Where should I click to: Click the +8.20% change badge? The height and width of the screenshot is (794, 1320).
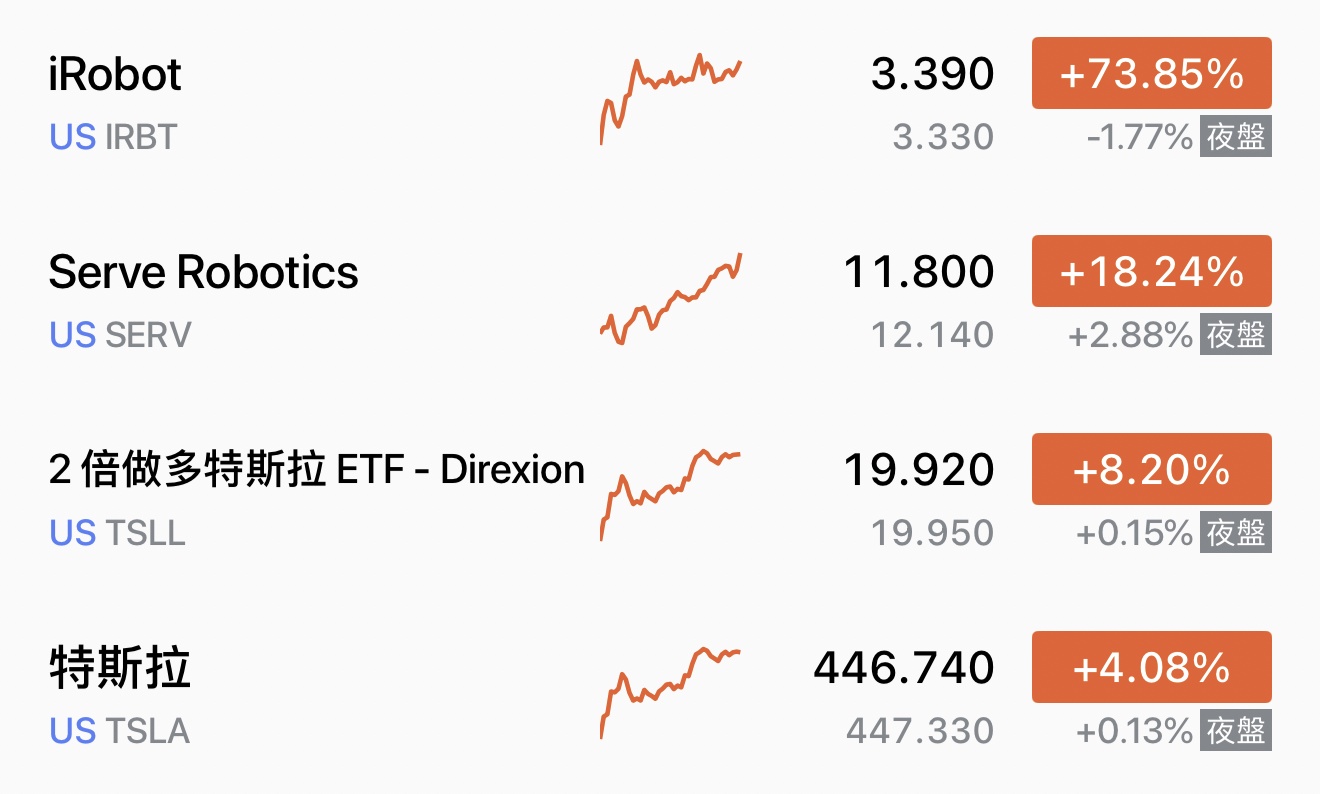[x=1151, y=470]
